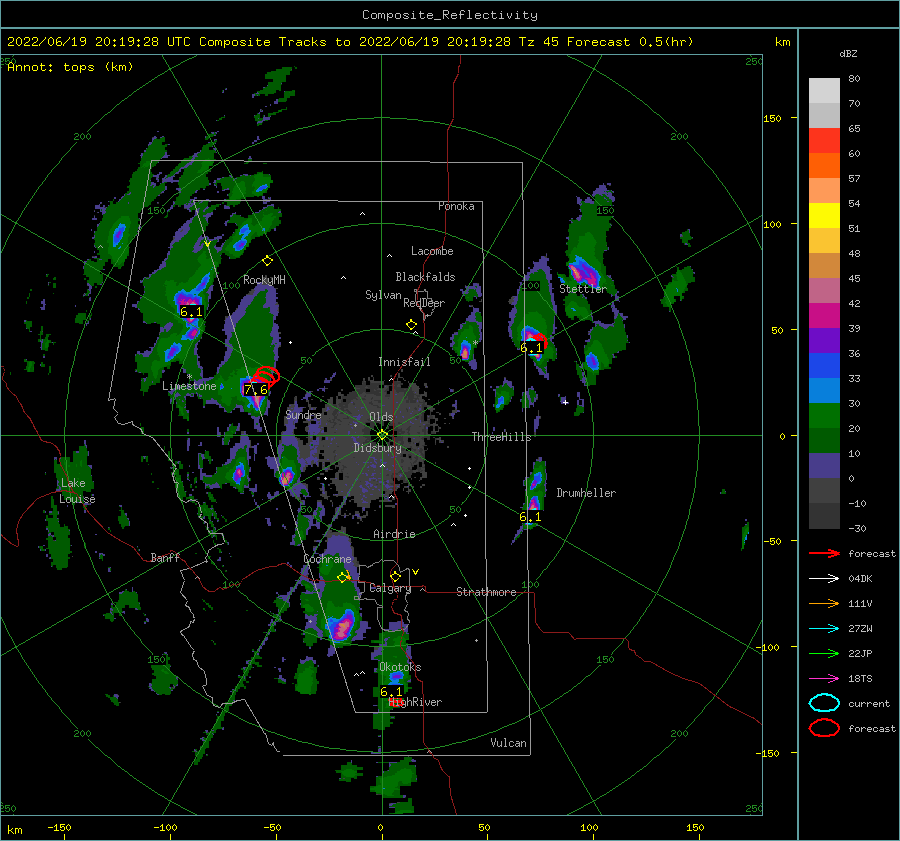Click the Okotoks town label

400,667
